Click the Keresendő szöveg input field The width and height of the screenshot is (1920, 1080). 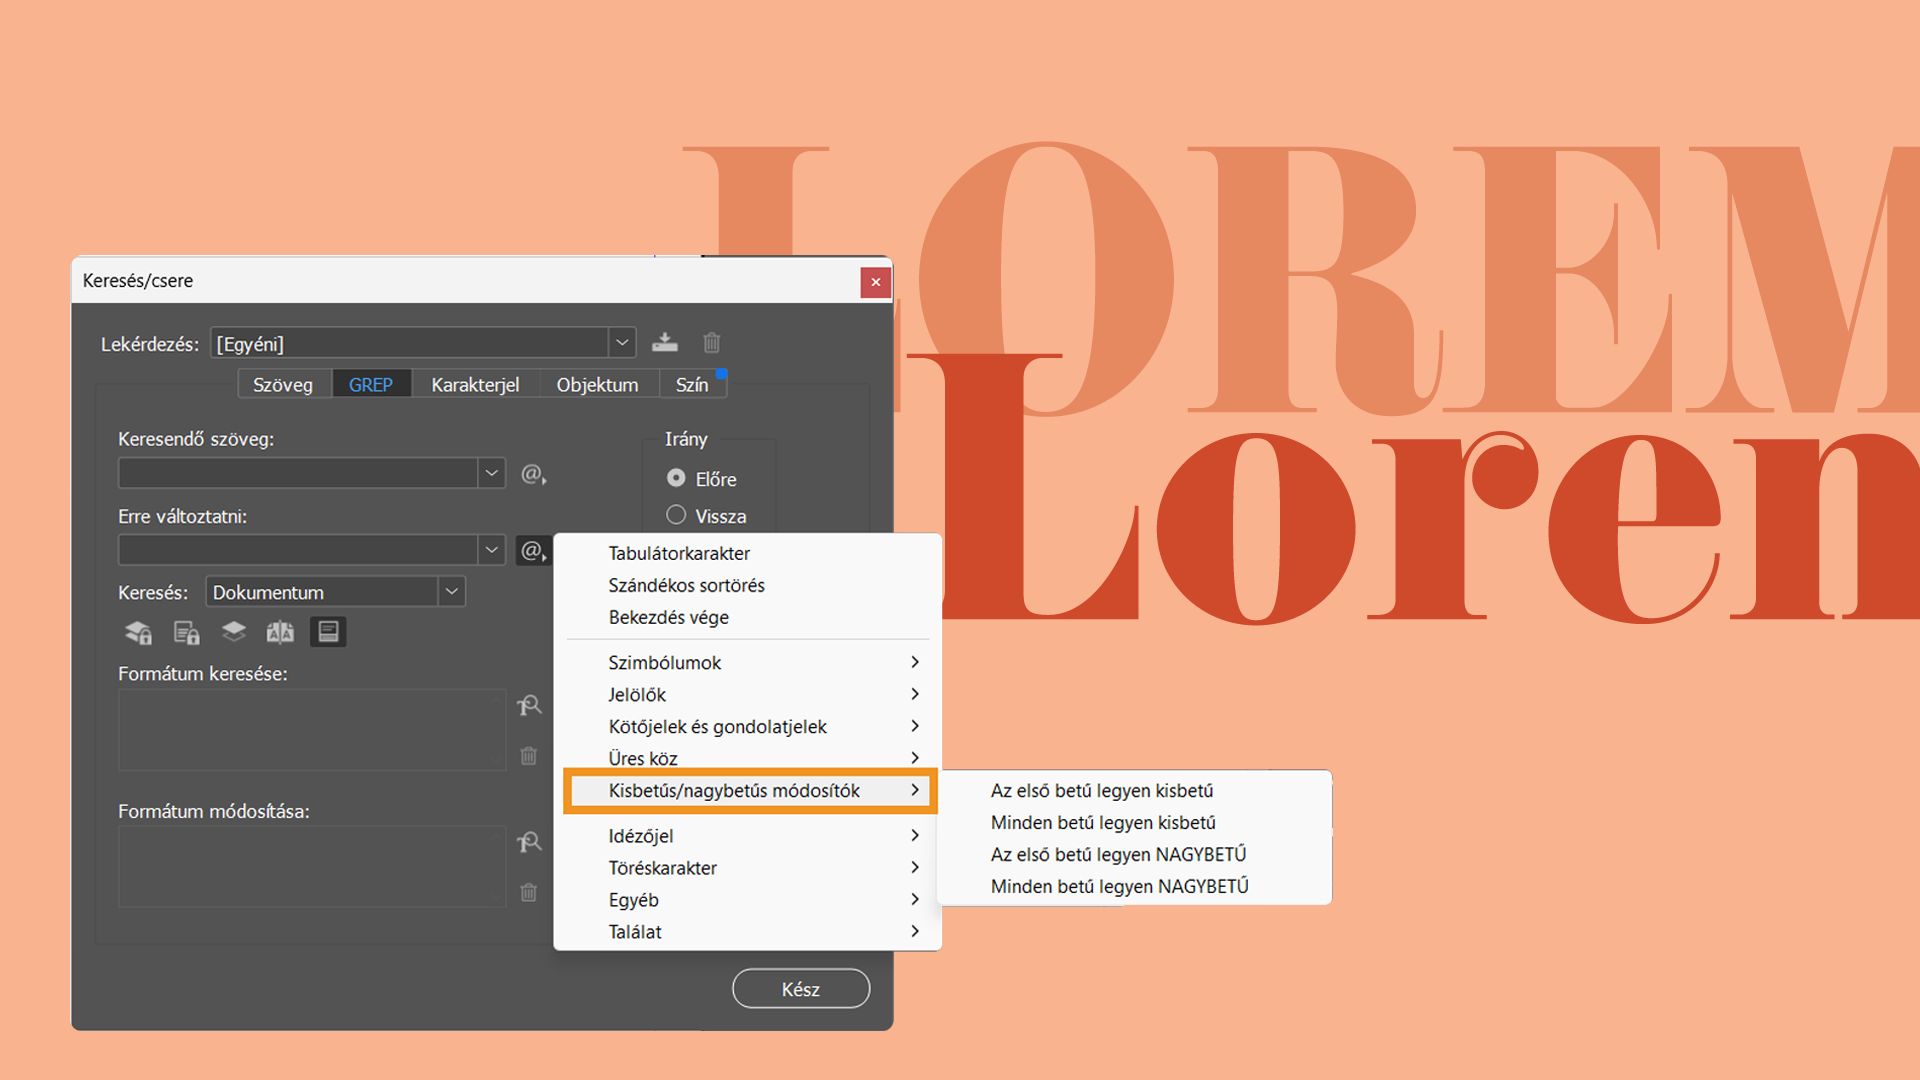(x=298, y=473)
